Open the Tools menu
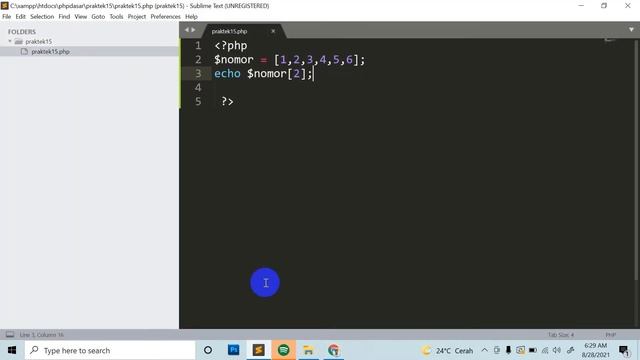Image resolution: width=640 pixels, height=360 pixels. tap(116, 17)
